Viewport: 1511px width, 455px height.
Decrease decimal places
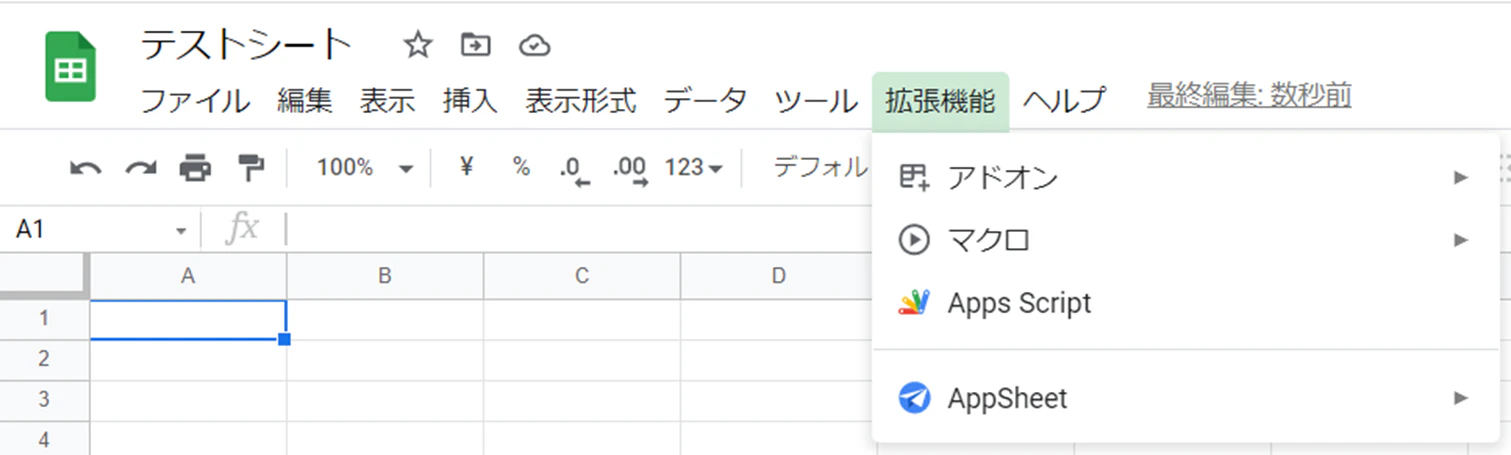pos(575,170)
